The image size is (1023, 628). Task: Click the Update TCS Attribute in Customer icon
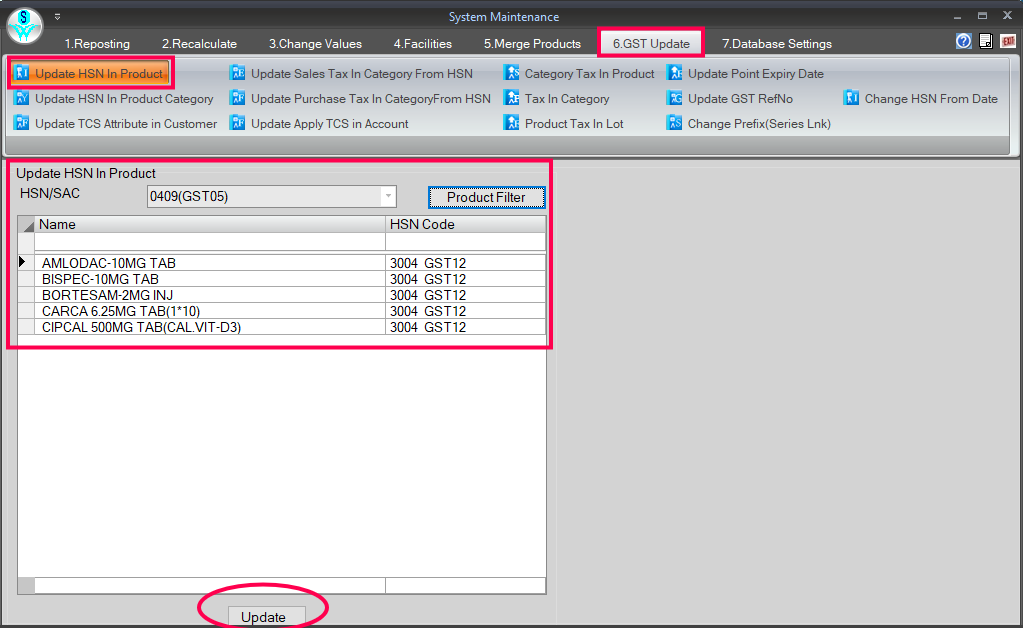pyautogui.click(x=22, y=124)
